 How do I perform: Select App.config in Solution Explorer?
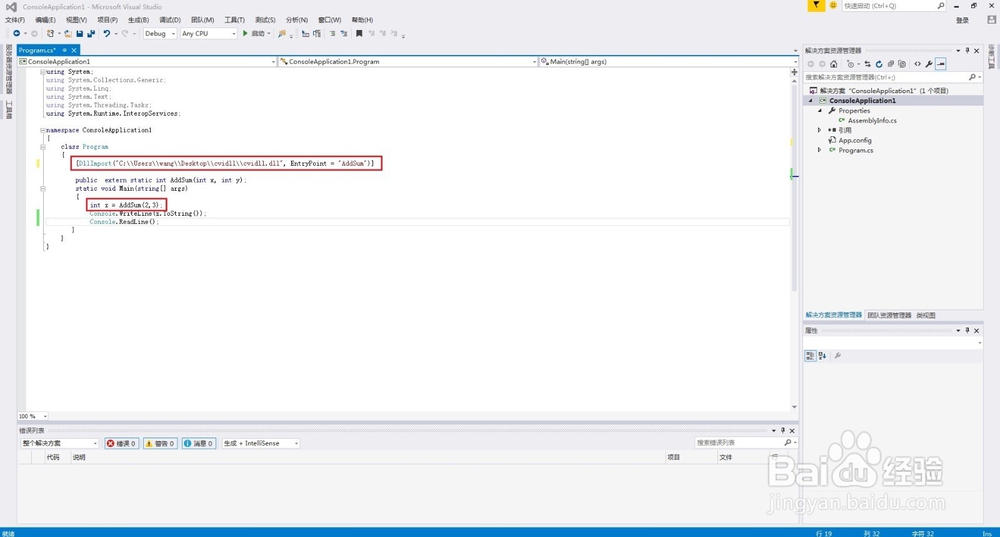coord(855,140)
